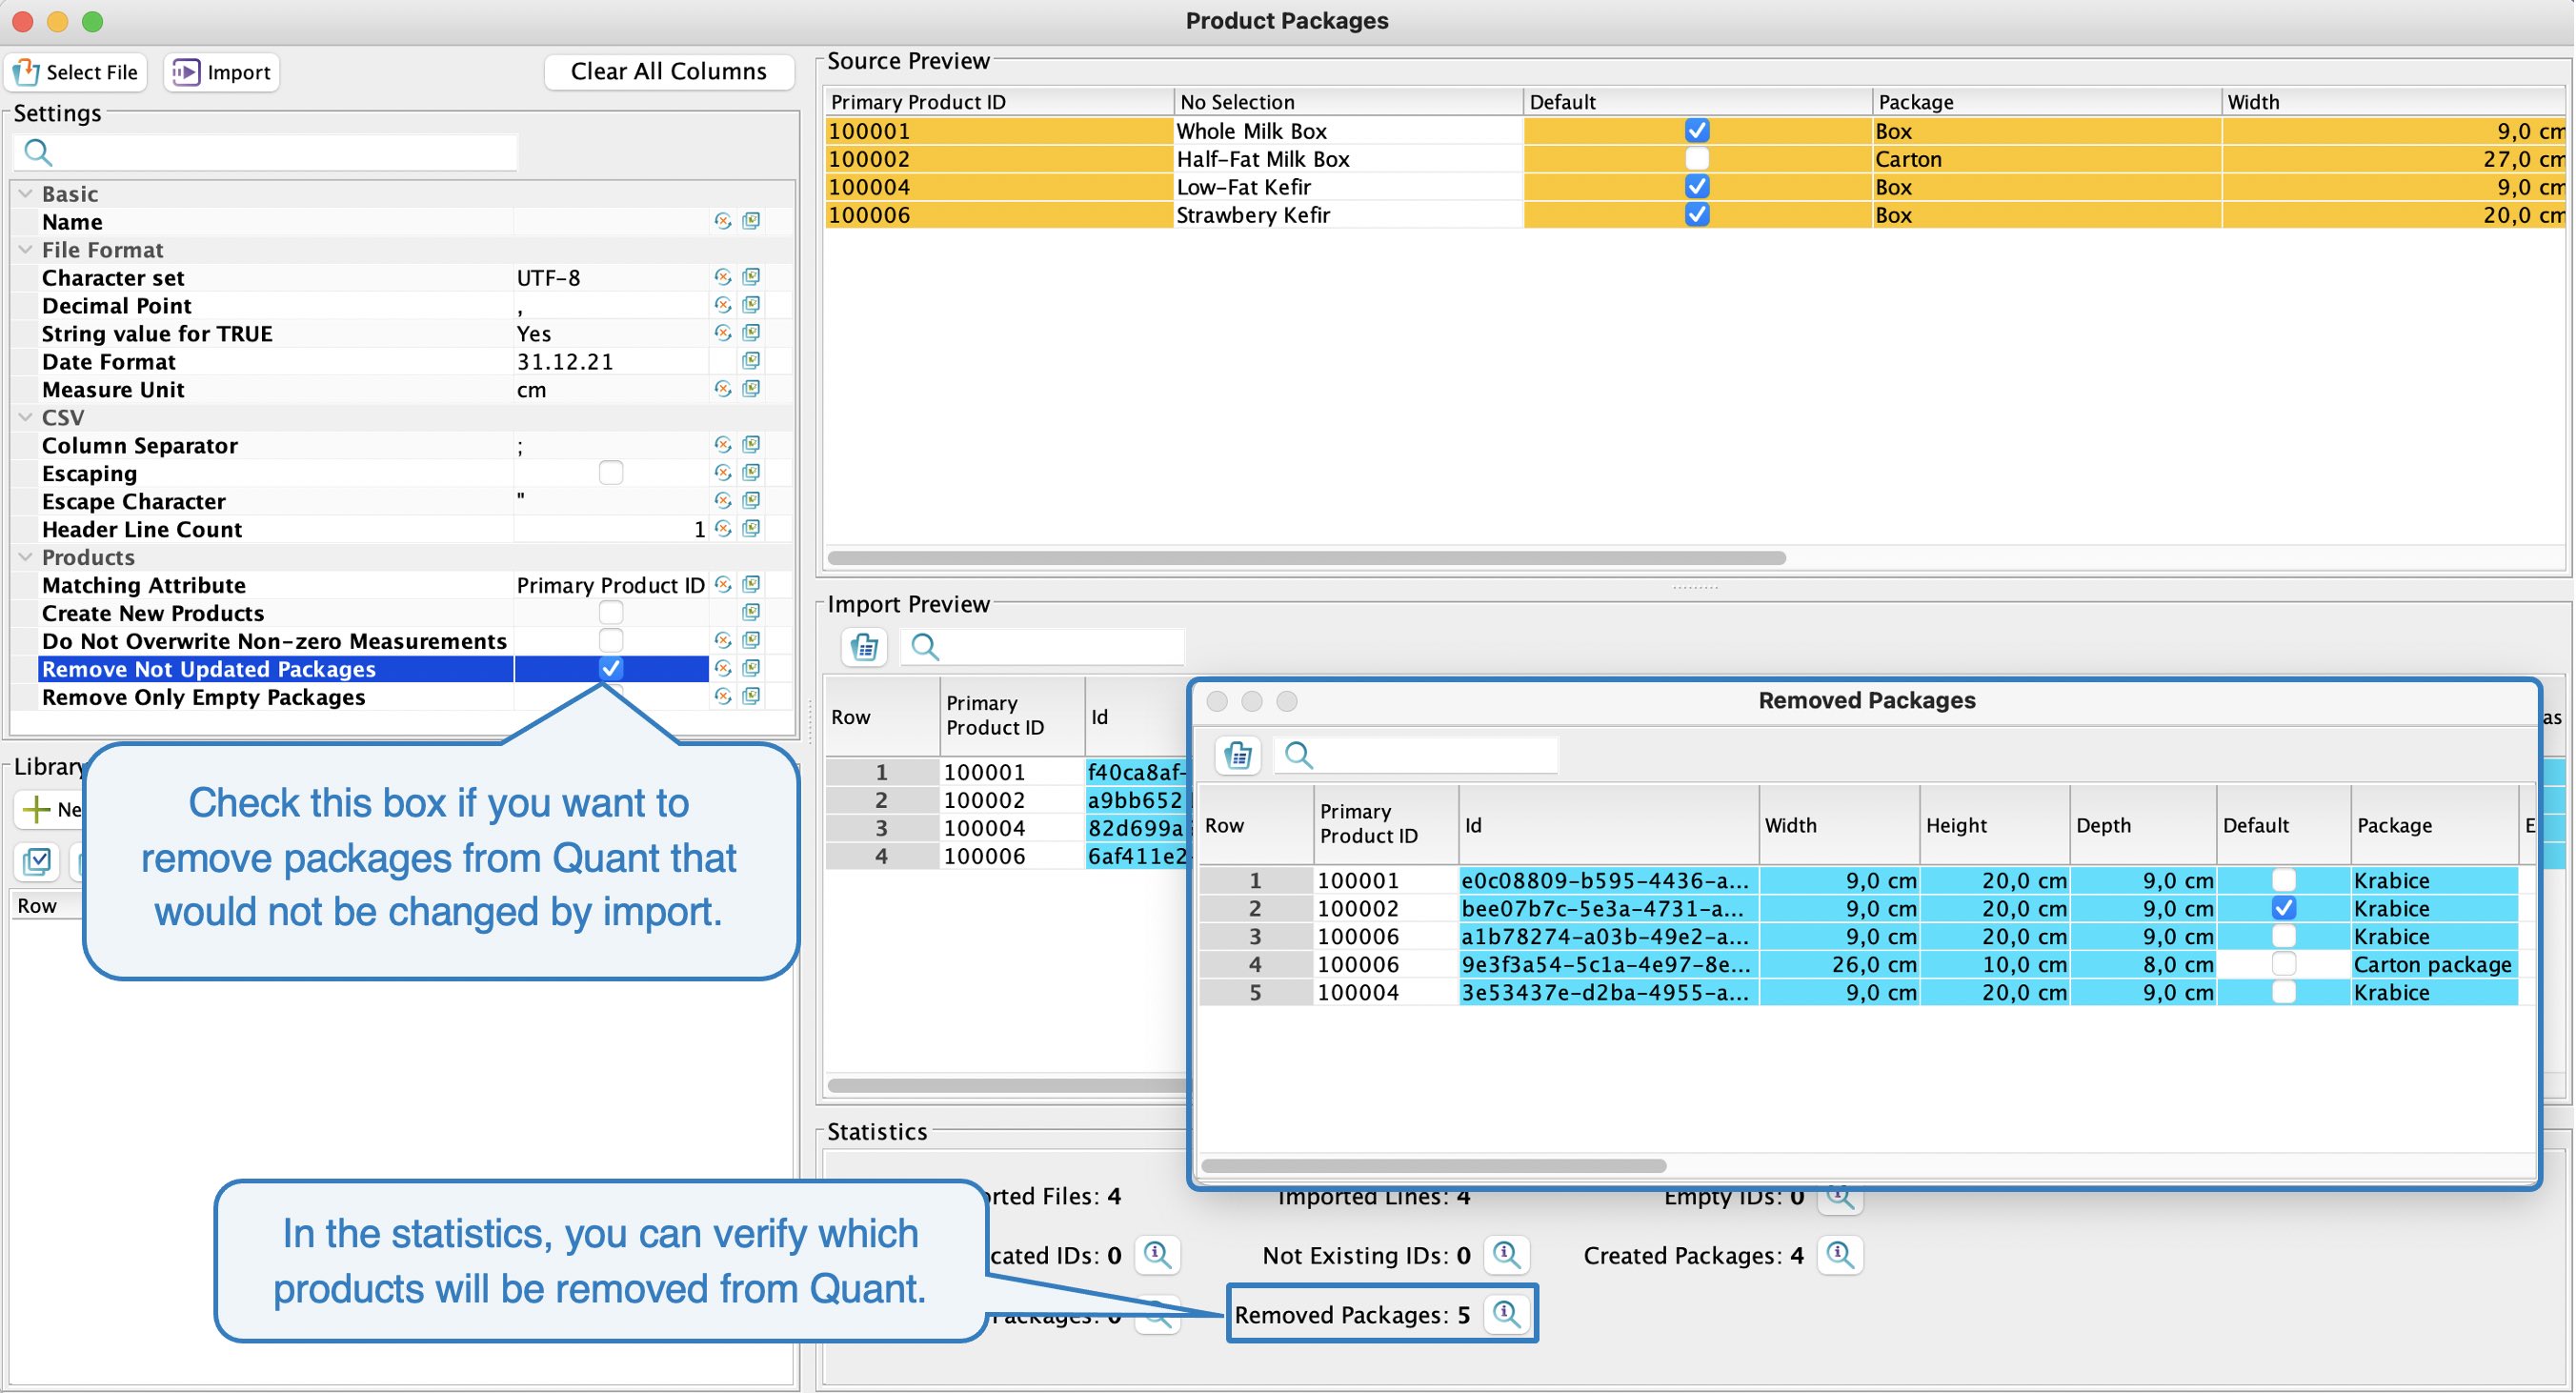Click Clear All Columns button
This screenshot has width=2576, height=1393.
[668, 72]
